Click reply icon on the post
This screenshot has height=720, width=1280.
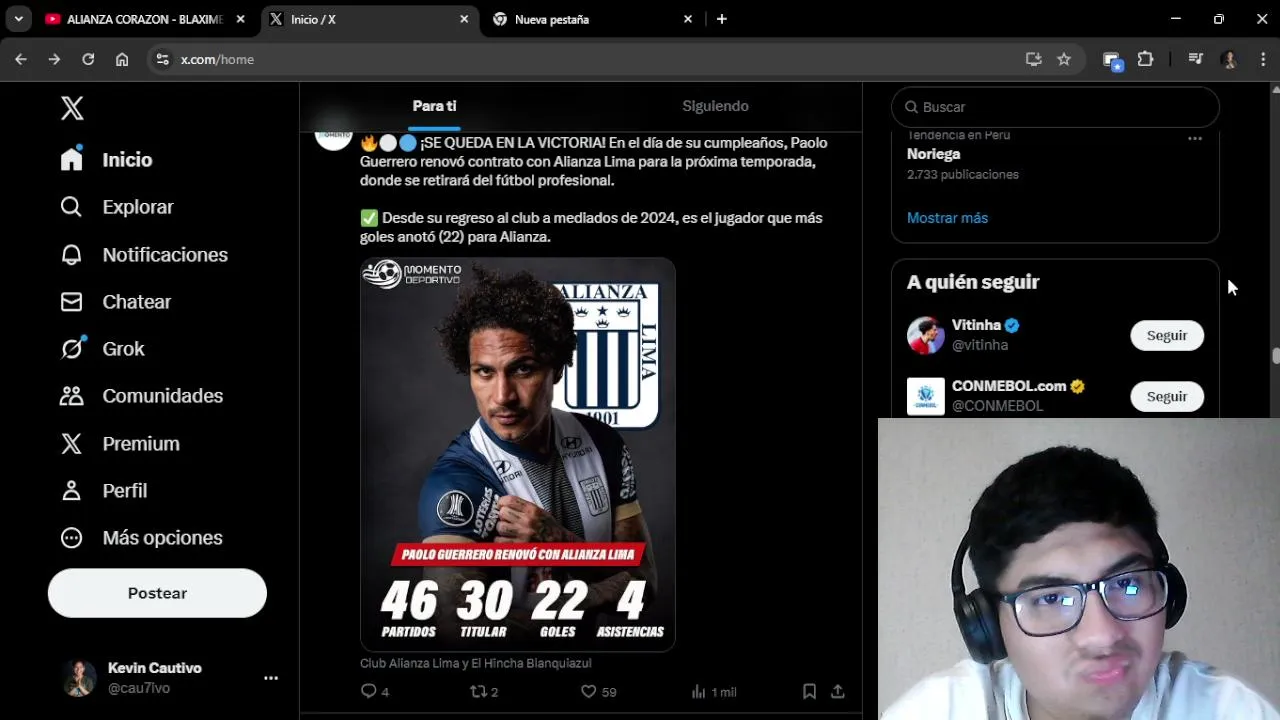[x=368, y=691]
